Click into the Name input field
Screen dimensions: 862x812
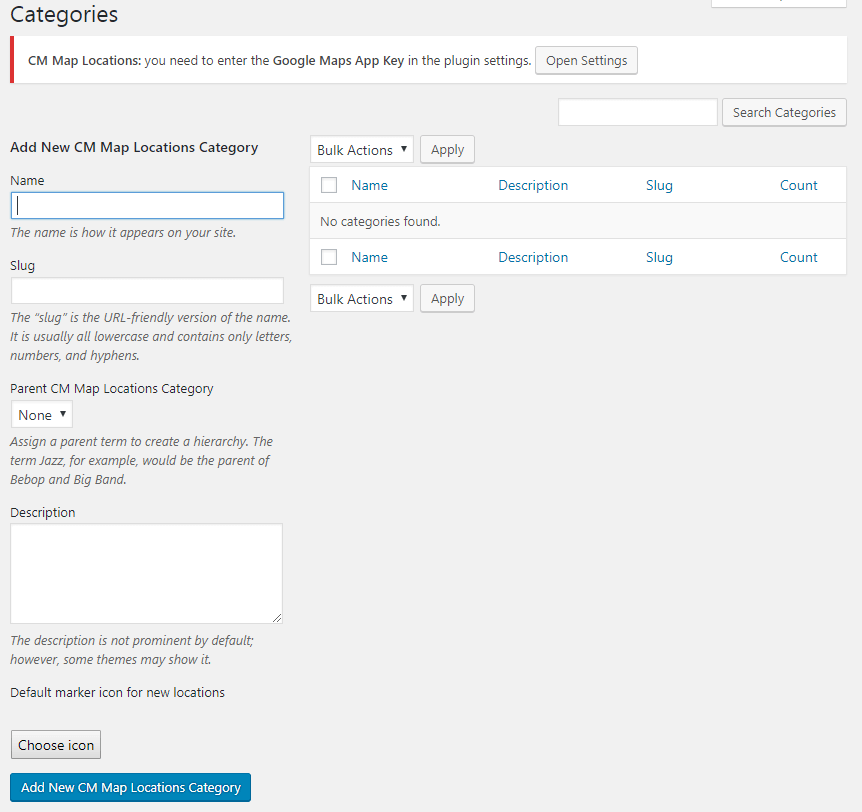[x=147, y=205]
